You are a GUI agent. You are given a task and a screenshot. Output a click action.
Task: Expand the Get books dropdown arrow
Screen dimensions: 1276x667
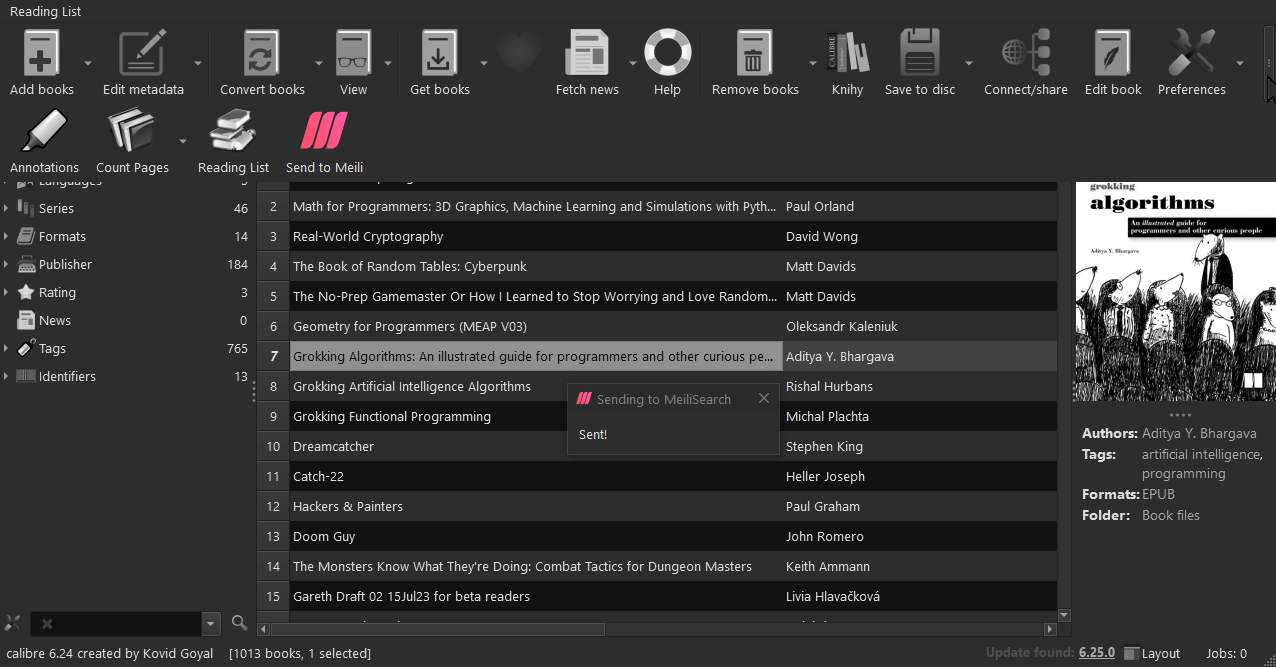click(484, 63)
